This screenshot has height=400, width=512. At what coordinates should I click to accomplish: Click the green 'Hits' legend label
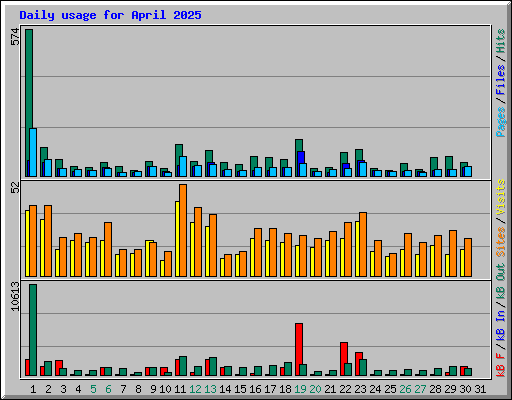tap(500, 41)
